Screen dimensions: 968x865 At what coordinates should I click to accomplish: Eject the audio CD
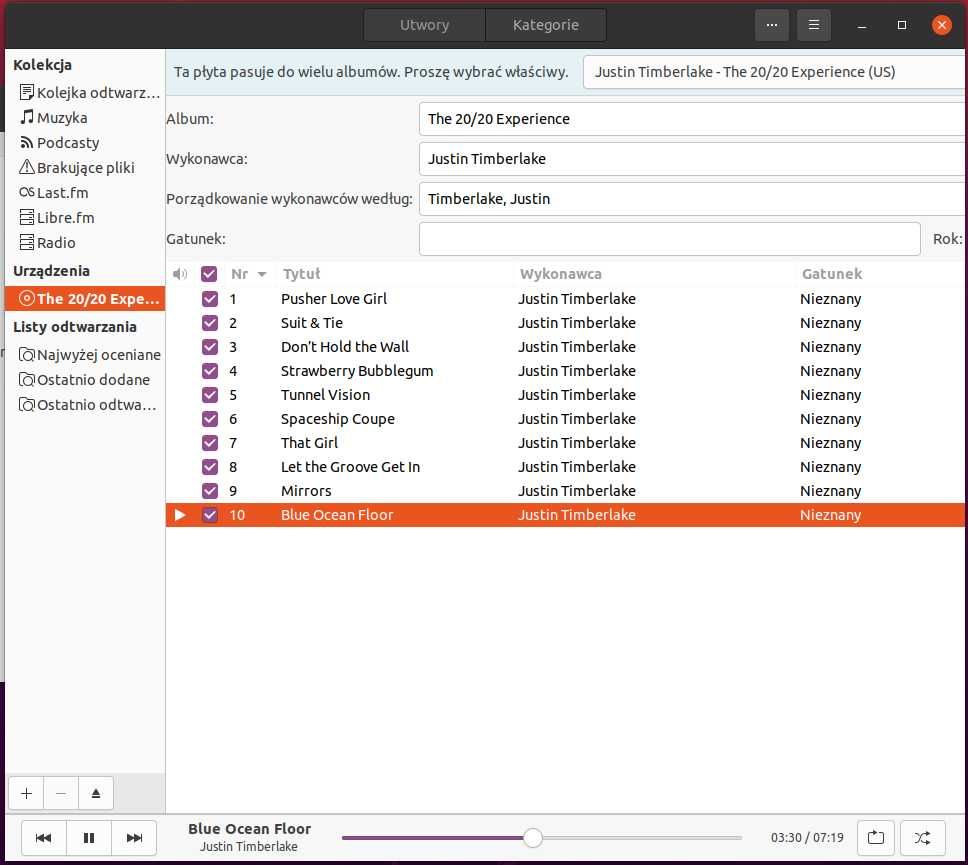click(96, 793)
